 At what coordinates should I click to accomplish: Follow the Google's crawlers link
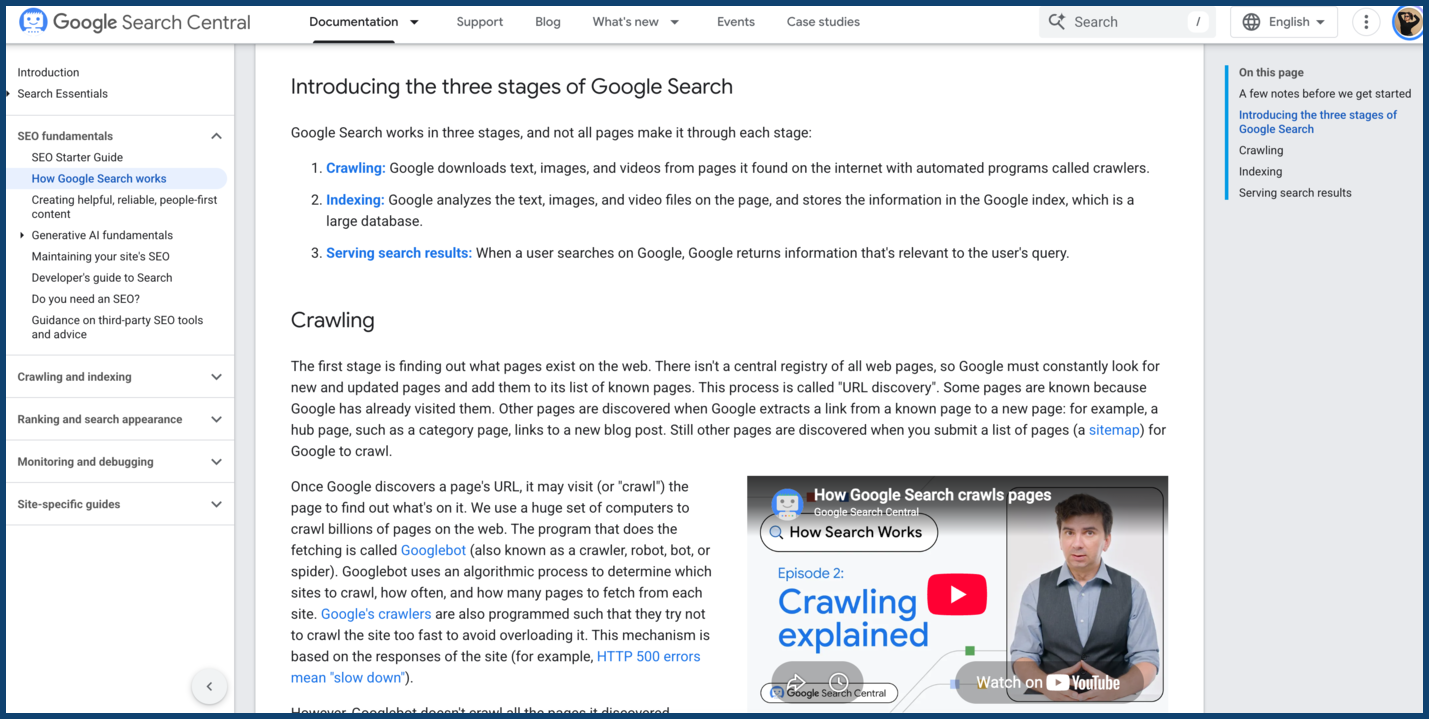(x=376, y=614)
